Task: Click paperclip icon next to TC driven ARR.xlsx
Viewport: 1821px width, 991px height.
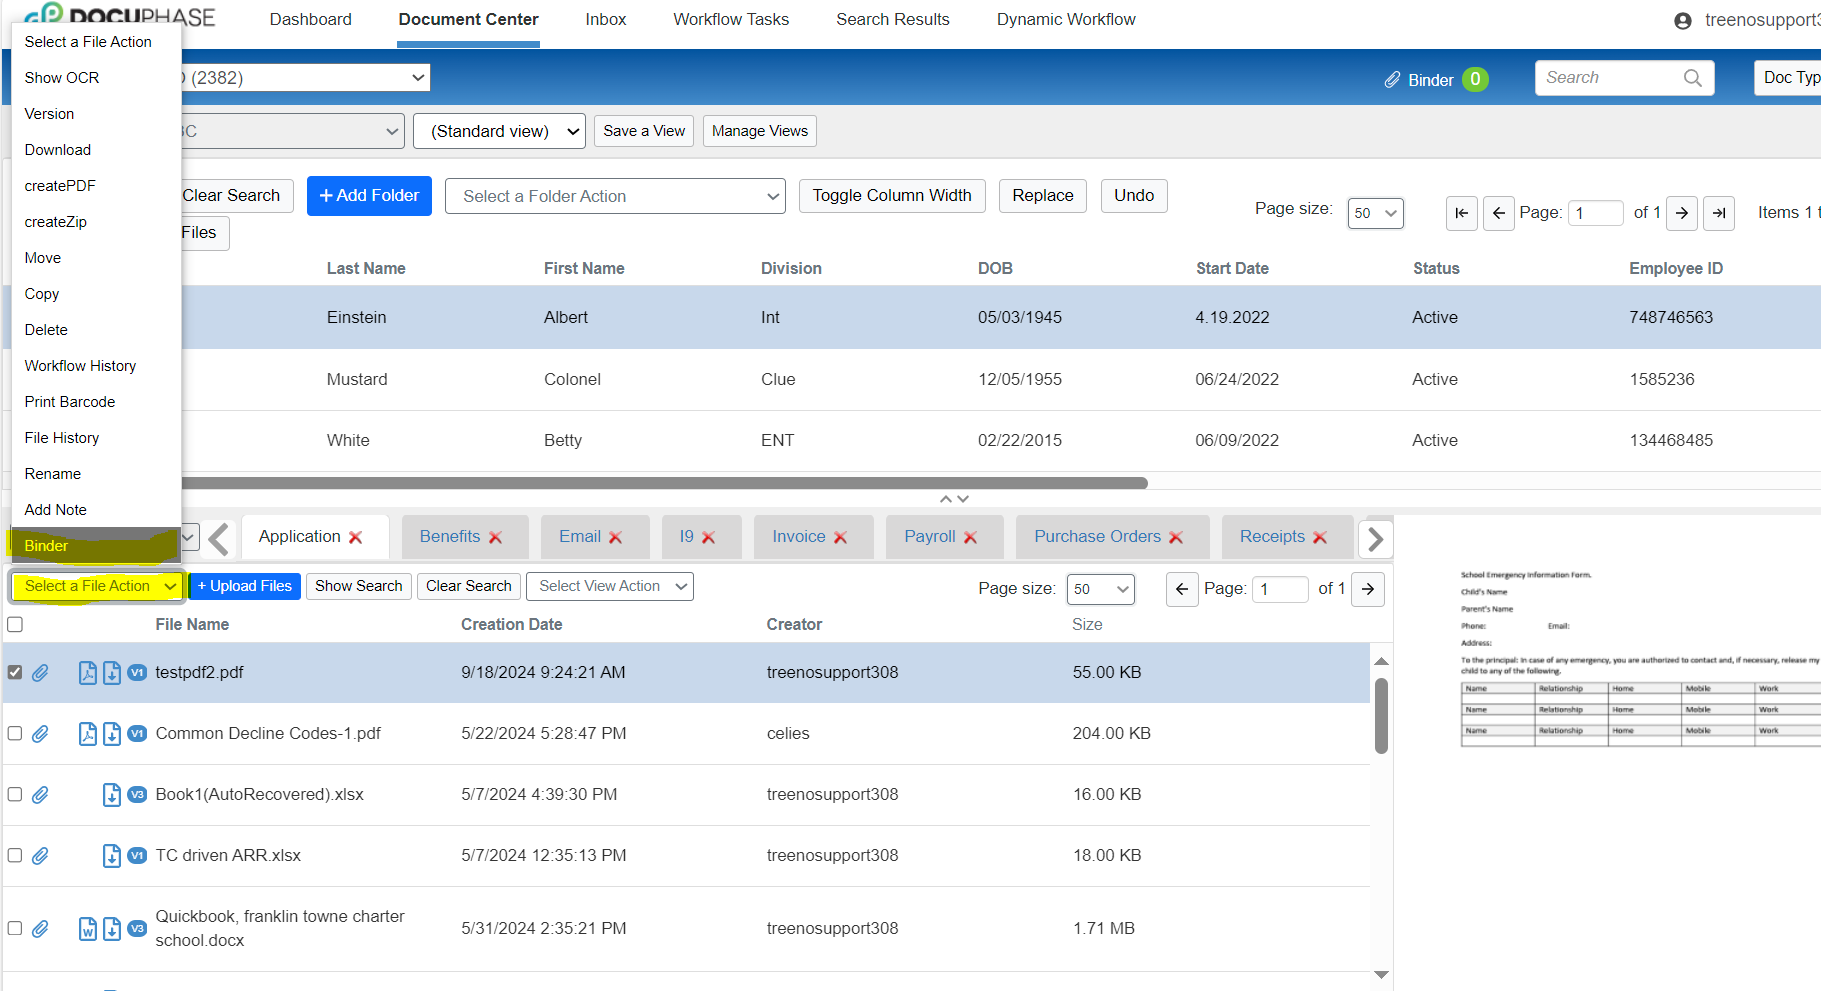Action: (x=40, y=856)
